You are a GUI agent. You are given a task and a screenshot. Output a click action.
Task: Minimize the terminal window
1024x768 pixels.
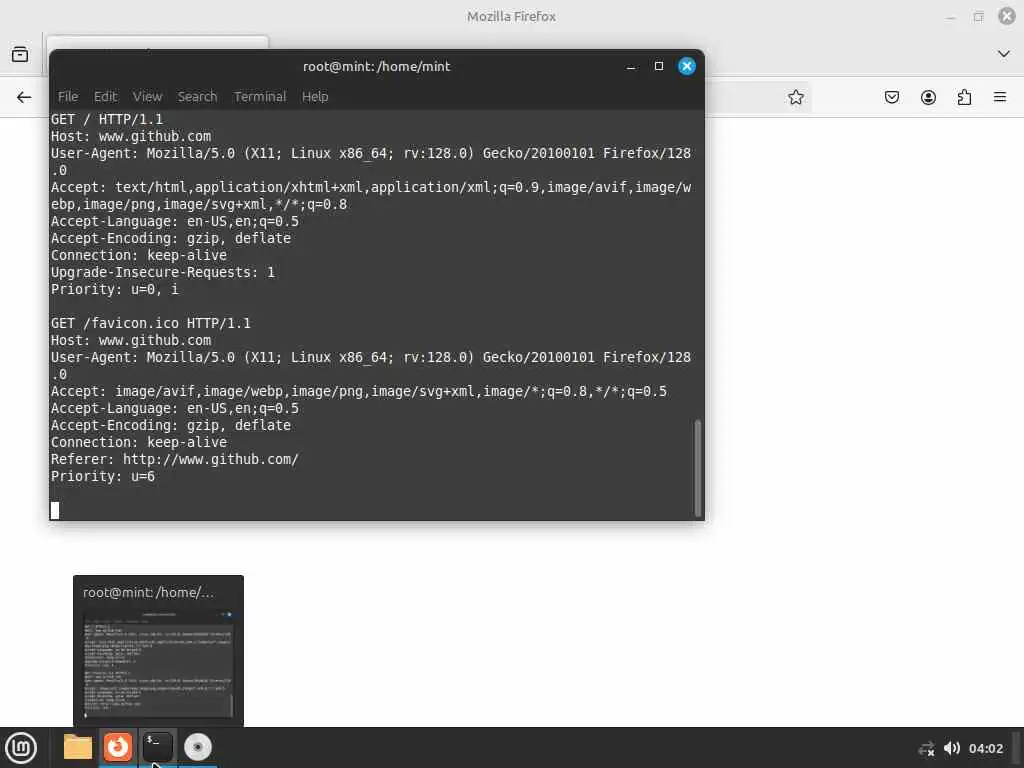tap(631, 67)
